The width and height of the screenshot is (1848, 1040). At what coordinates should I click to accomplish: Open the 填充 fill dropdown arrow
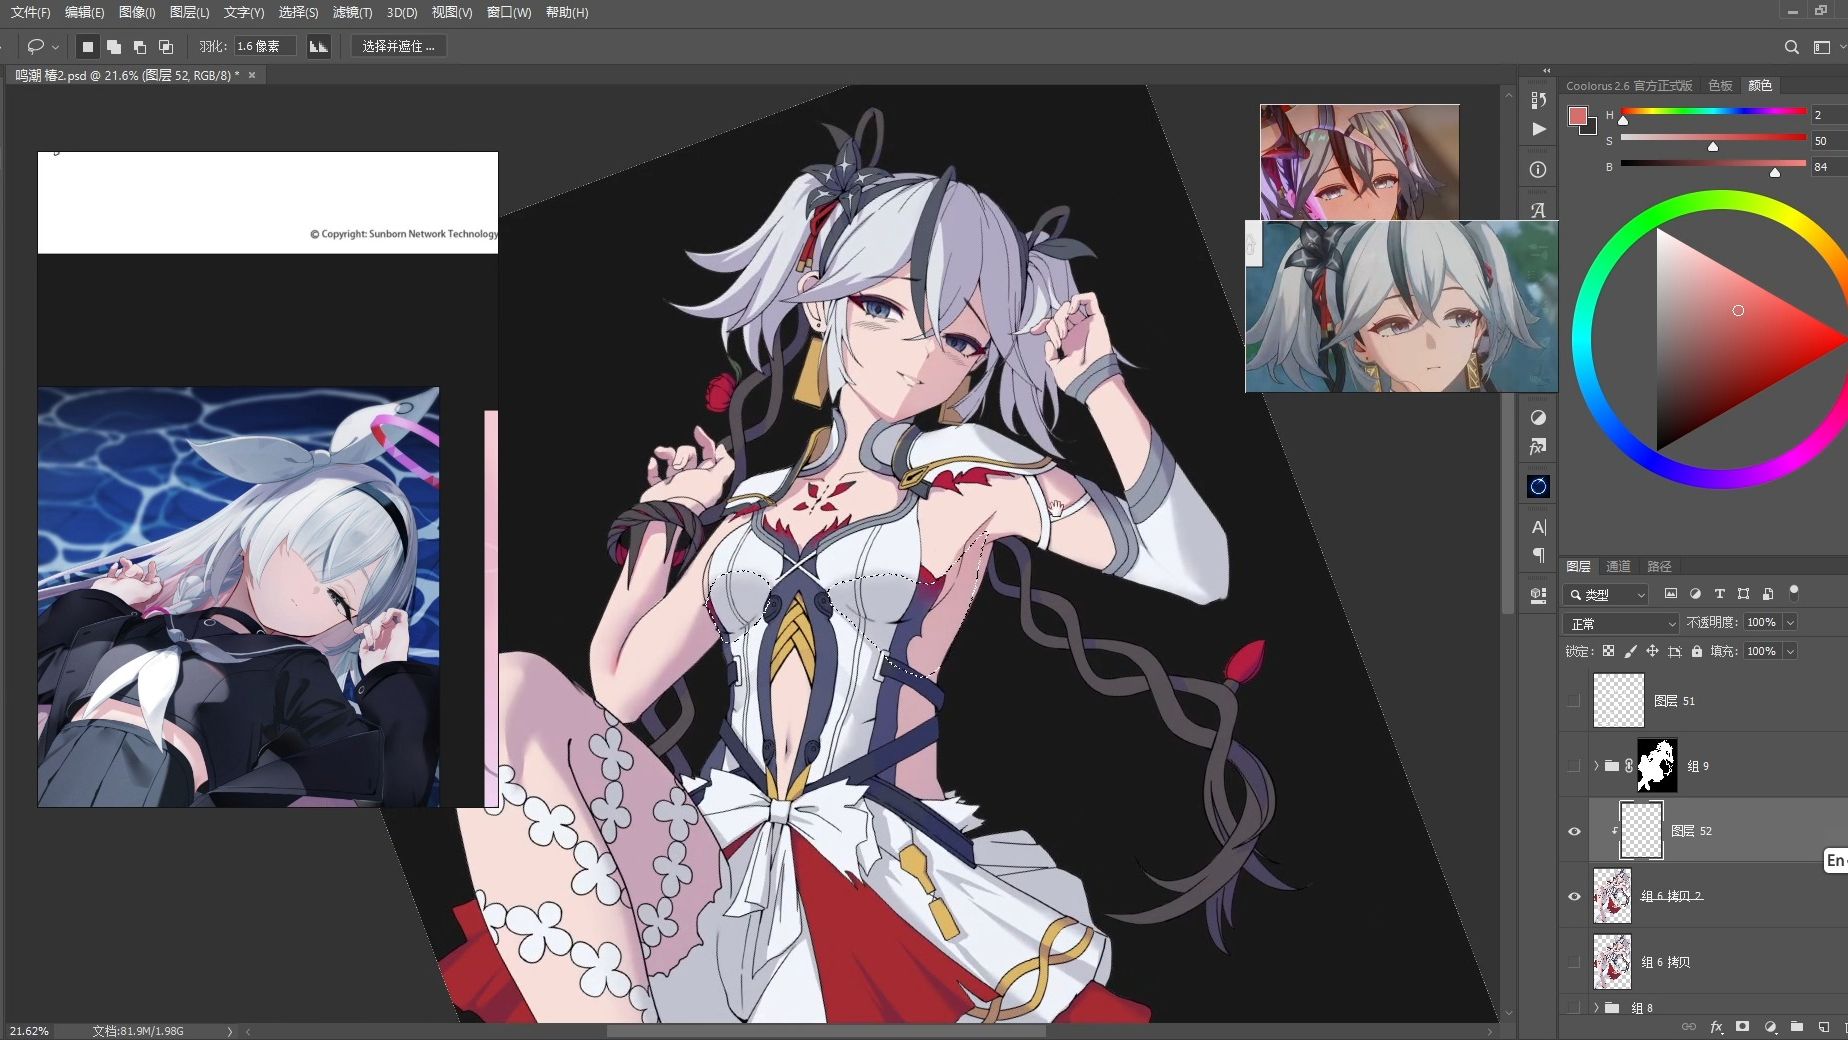1790,652
